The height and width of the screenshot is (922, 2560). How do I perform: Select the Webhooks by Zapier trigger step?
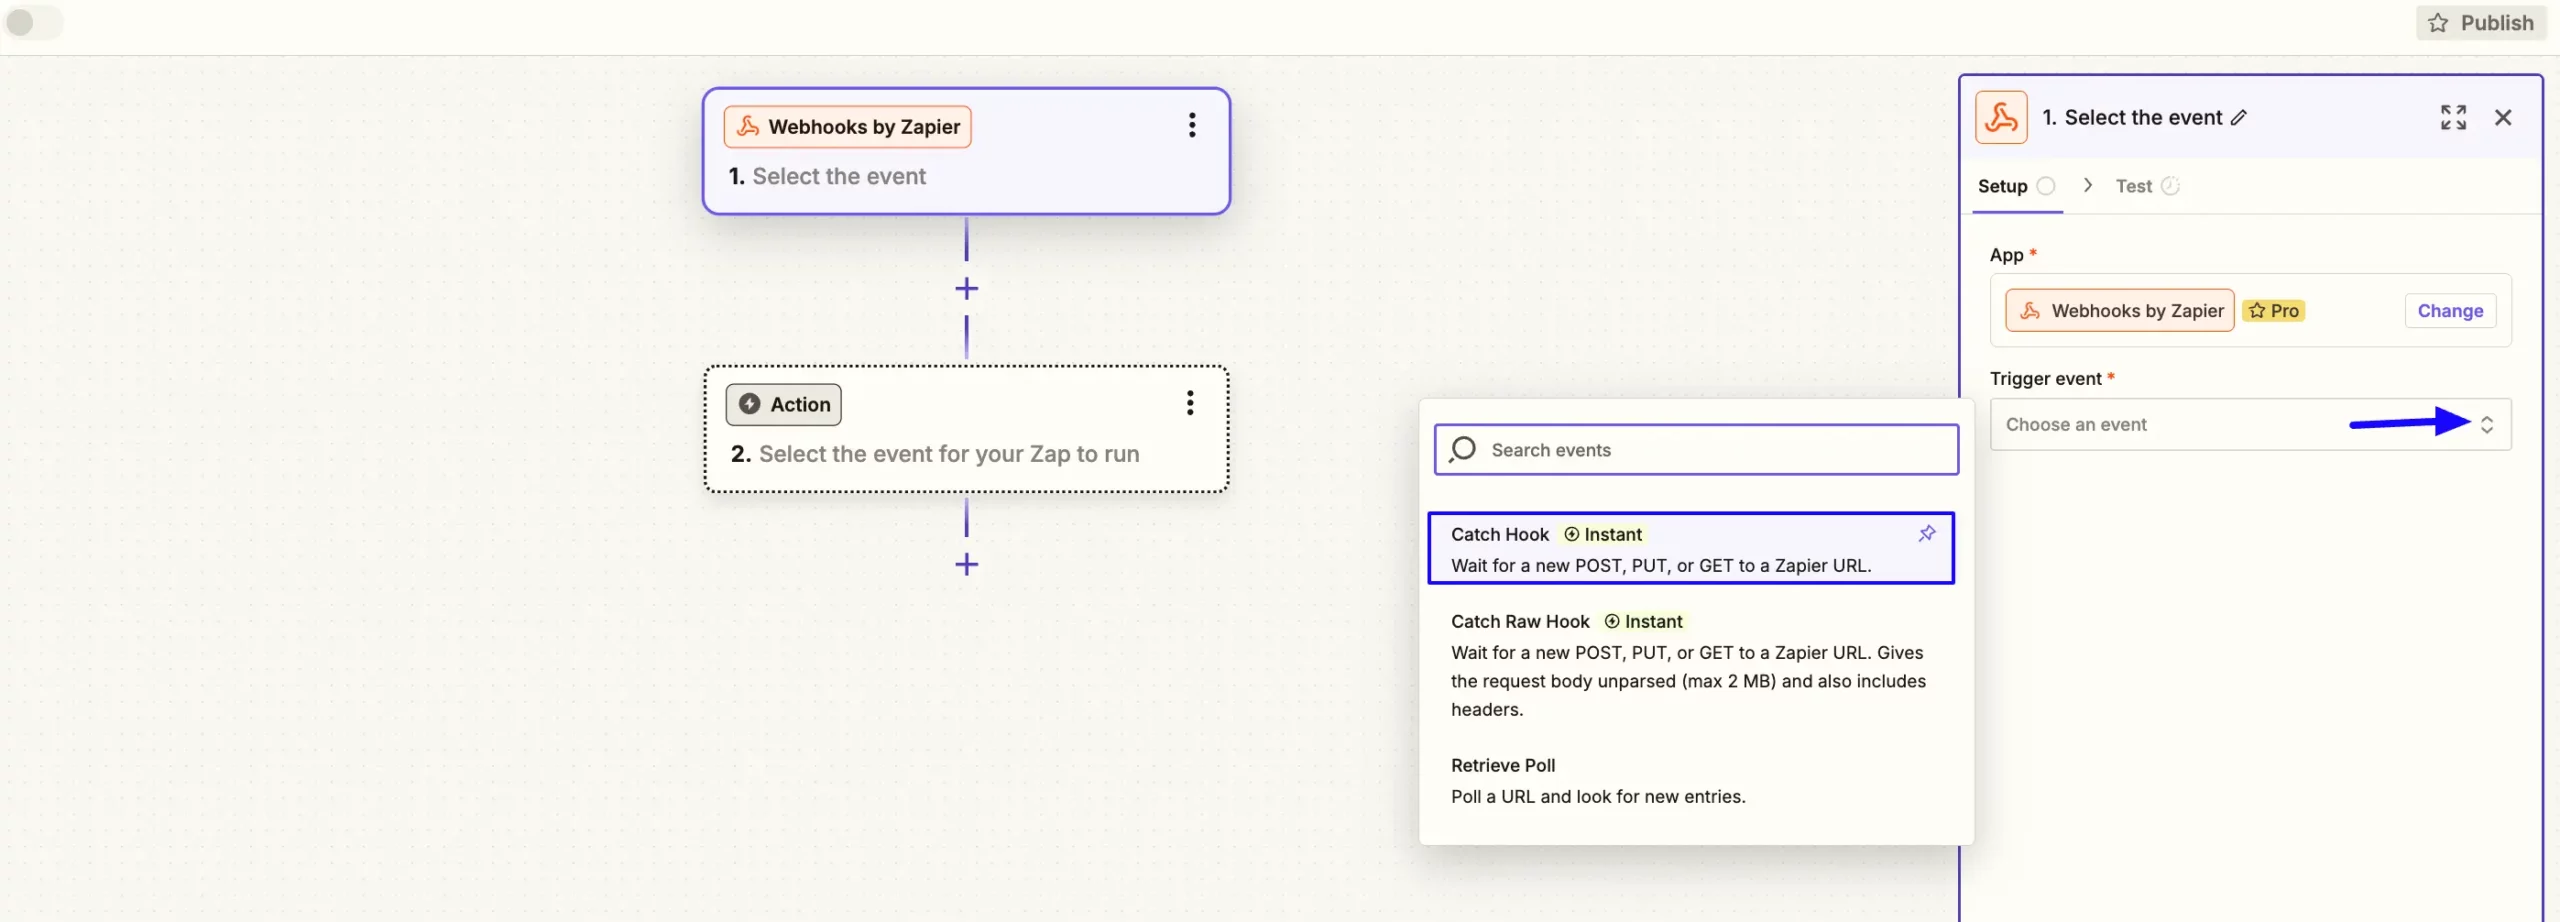click(x=966, y=151)
